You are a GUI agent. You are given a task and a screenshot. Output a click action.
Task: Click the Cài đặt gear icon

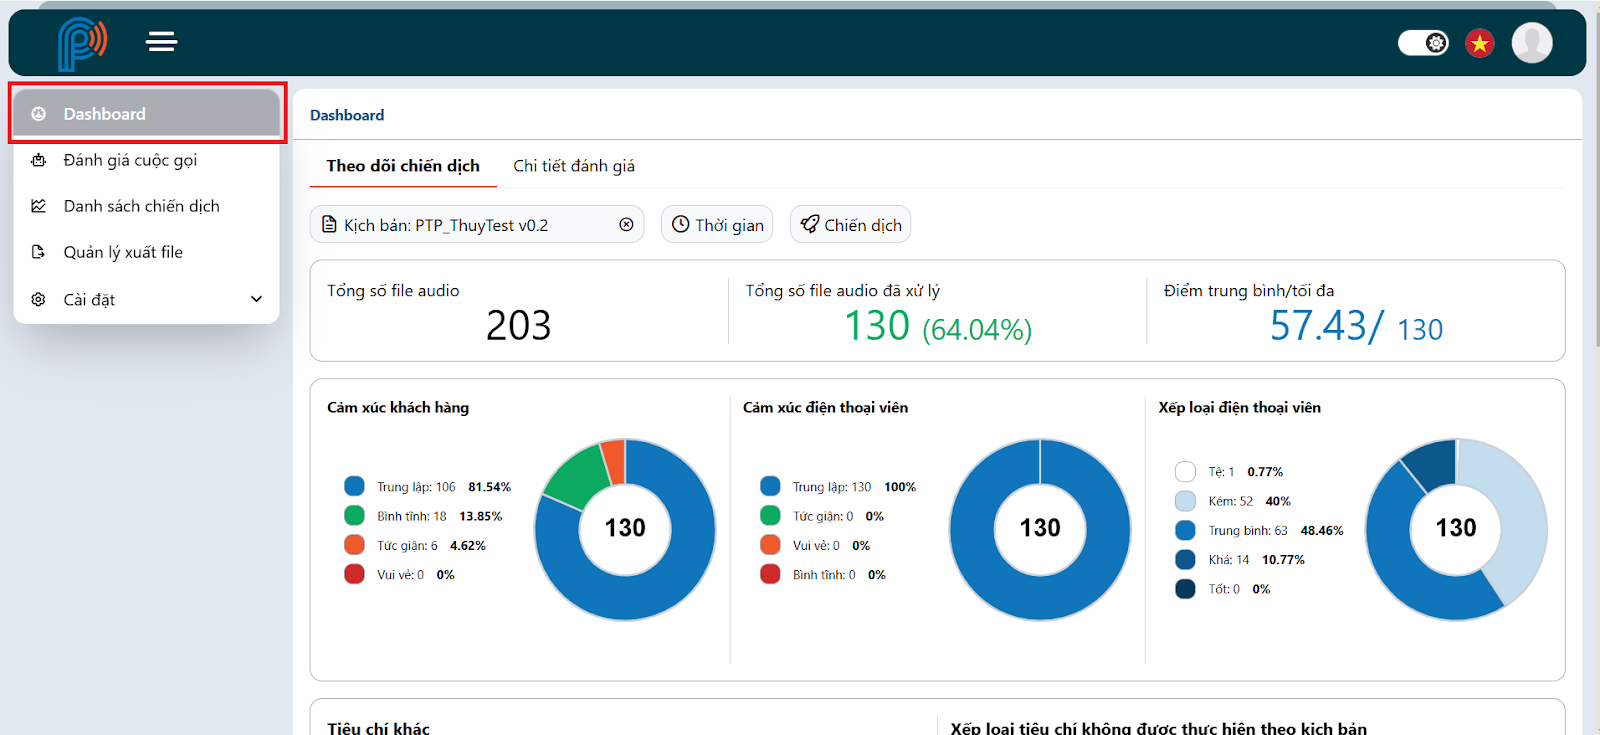pos(38,299)
